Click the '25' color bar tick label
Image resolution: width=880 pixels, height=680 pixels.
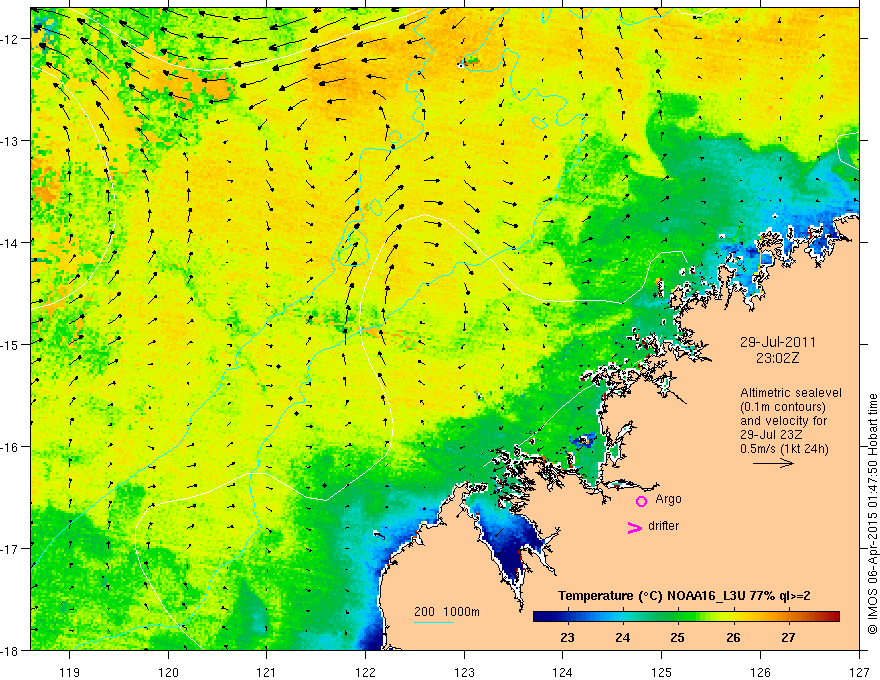tap(677, 637)
